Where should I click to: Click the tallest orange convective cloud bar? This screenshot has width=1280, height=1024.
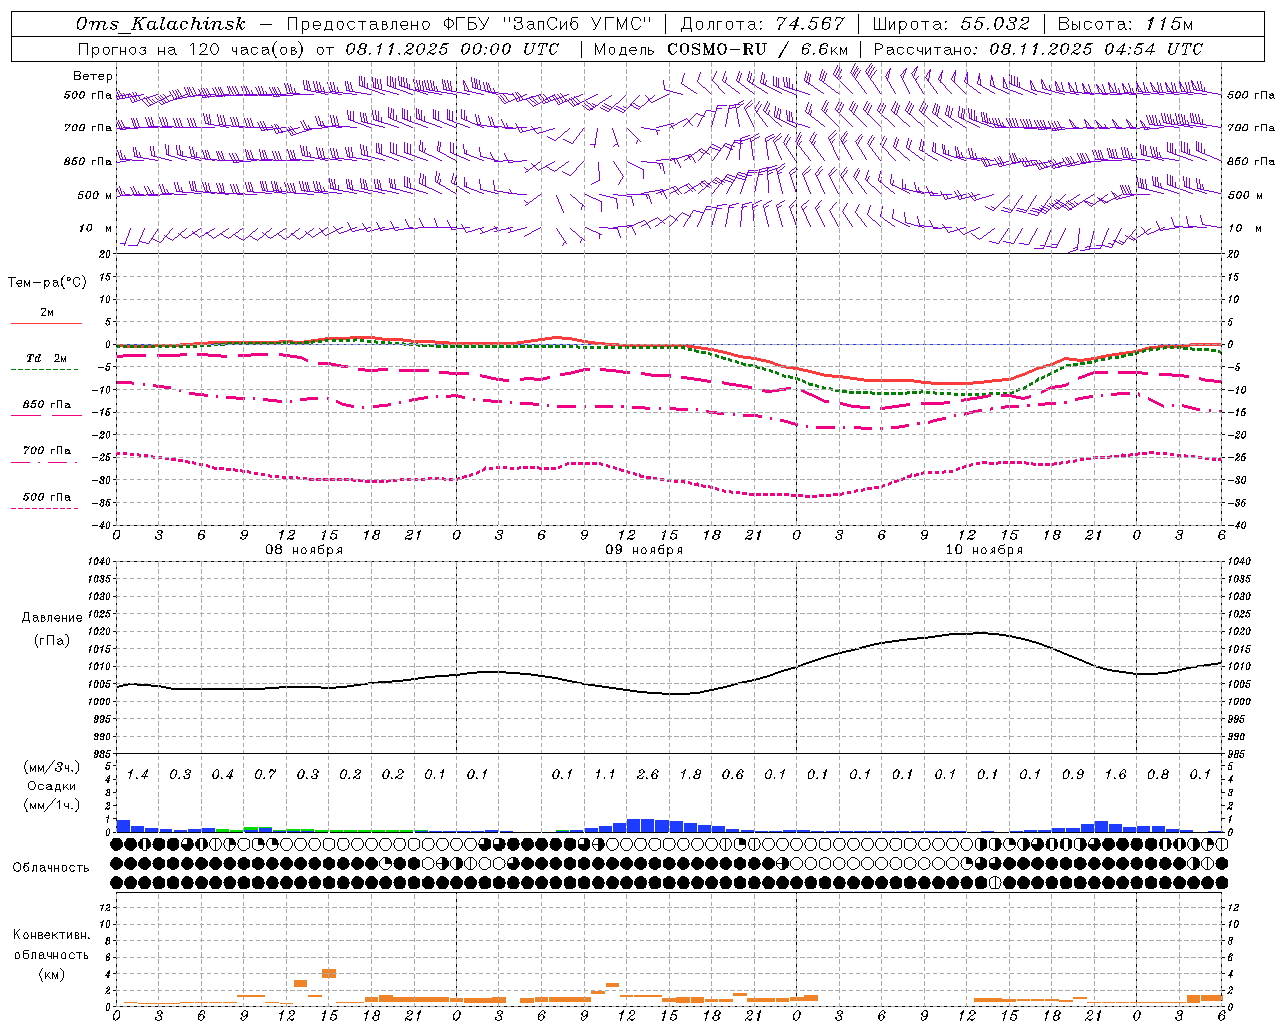tap(329, 973)
